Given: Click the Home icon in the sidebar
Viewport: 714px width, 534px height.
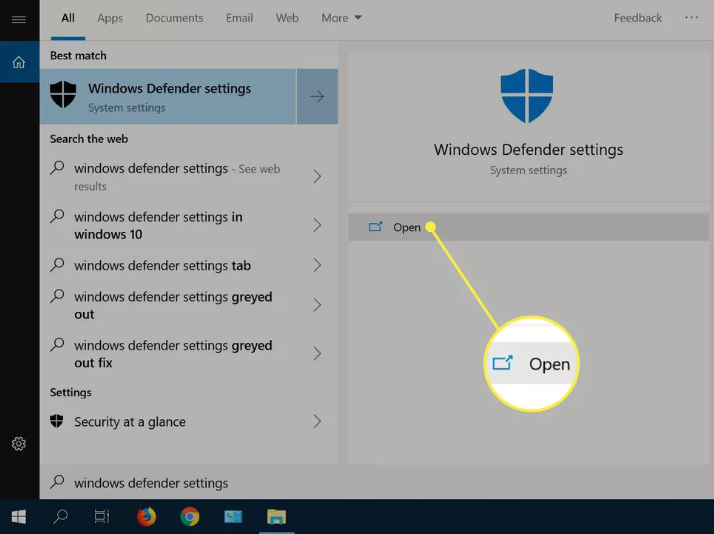Looking at the screenshot, I should [x=19, y=62].
